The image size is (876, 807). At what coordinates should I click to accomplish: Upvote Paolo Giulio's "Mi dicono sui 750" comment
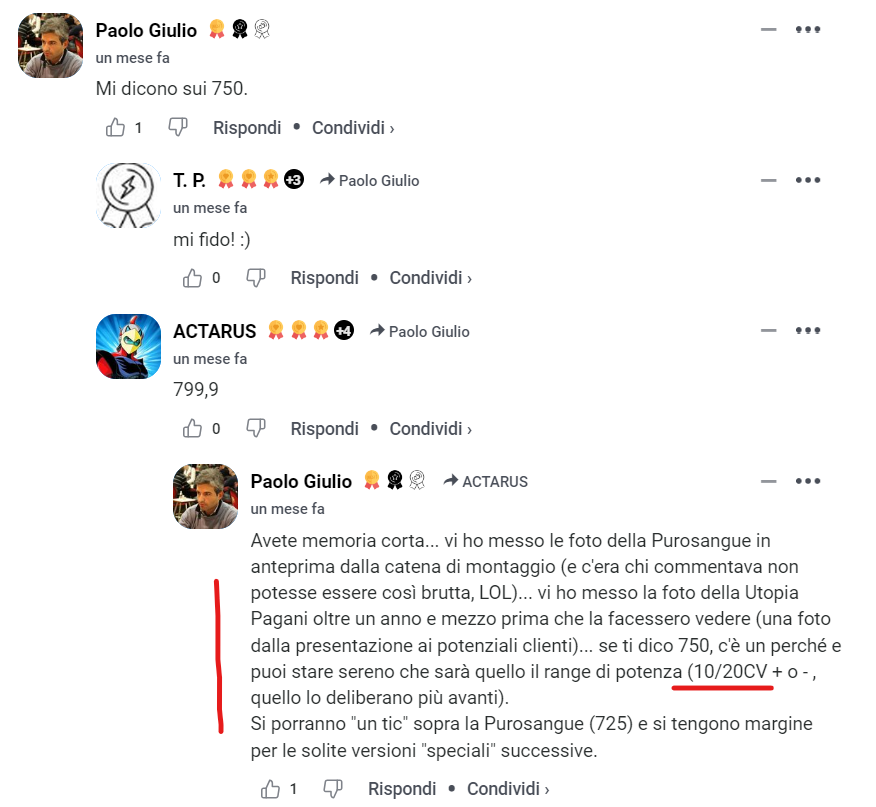tap(115, 127)
